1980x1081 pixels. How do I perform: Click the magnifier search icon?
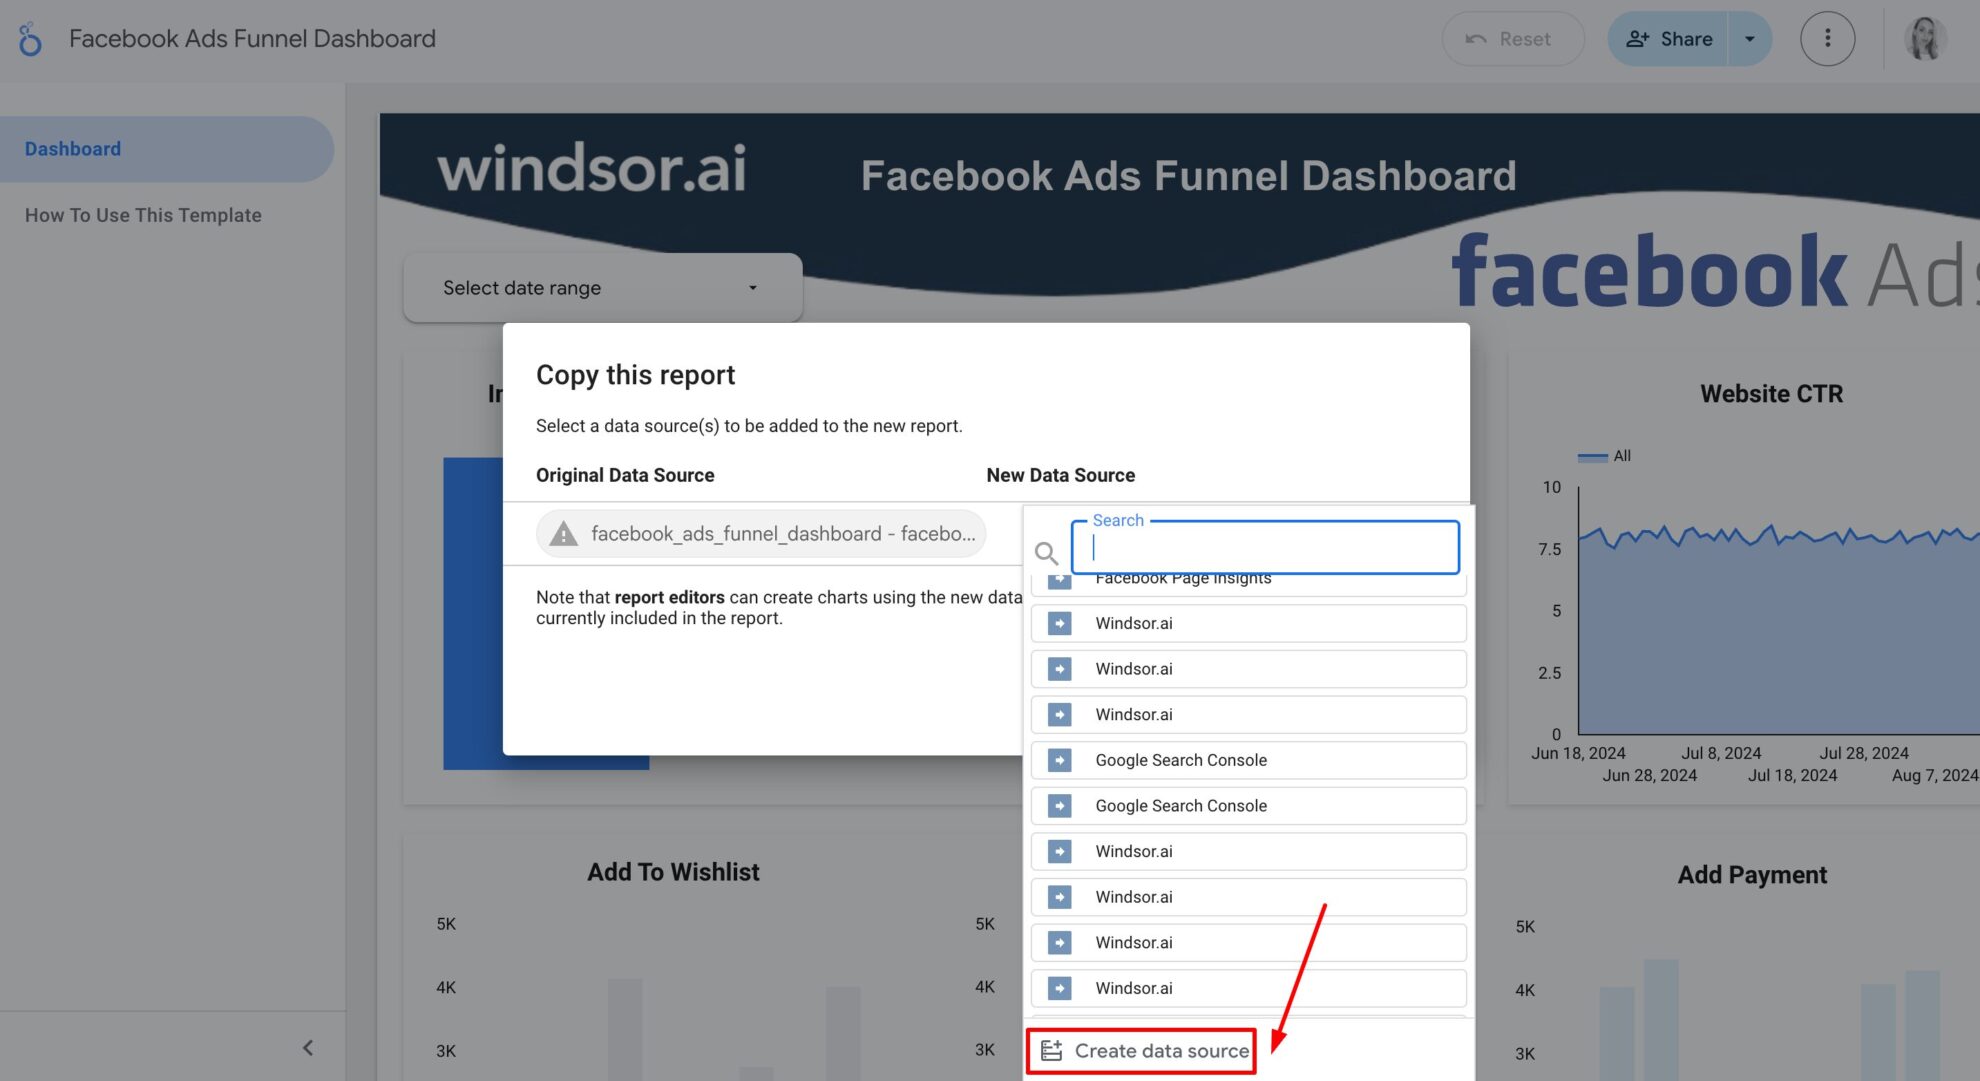[x=1046, y=552]
